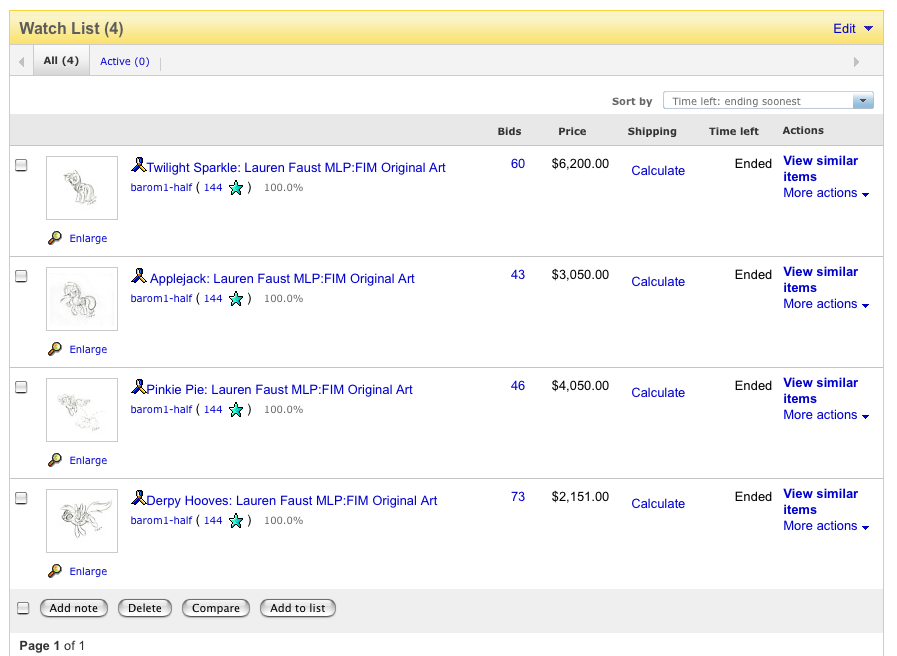This screenshot has width=897, height=656.
Task: Click the right tab-scroll arrow
Action: pyautogui.click(x=856, y=62)
